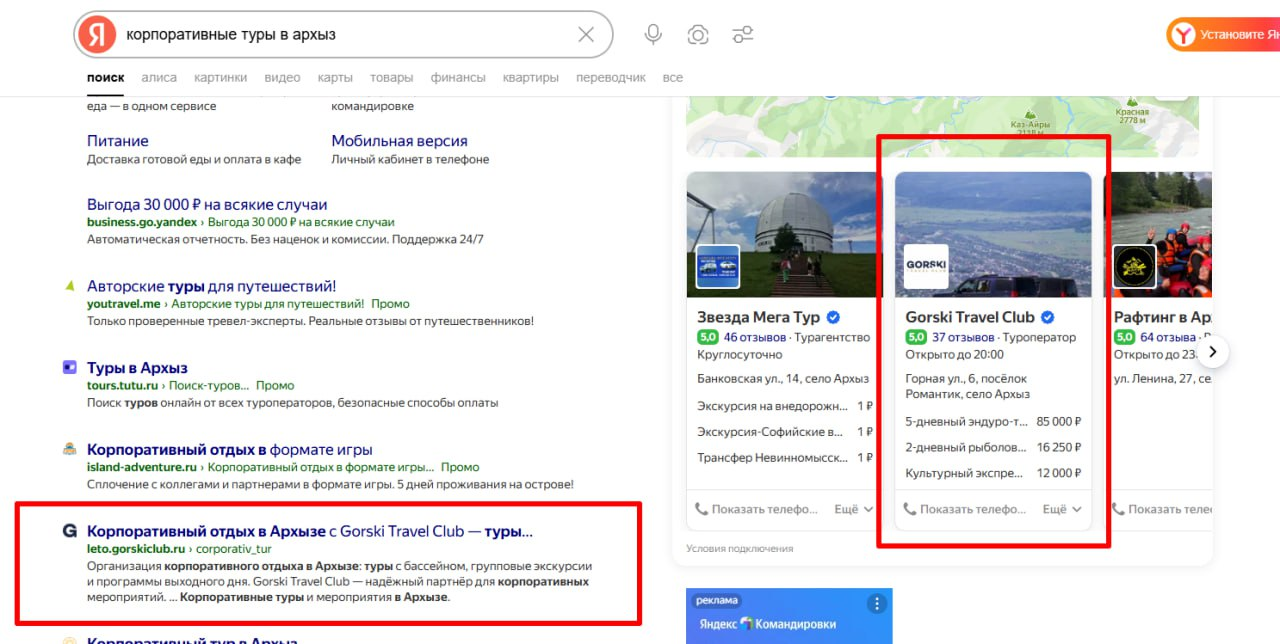Open the видео tab
This screenshot has width=1280, height=644.
pyautogui.click(x=282, y=77)
